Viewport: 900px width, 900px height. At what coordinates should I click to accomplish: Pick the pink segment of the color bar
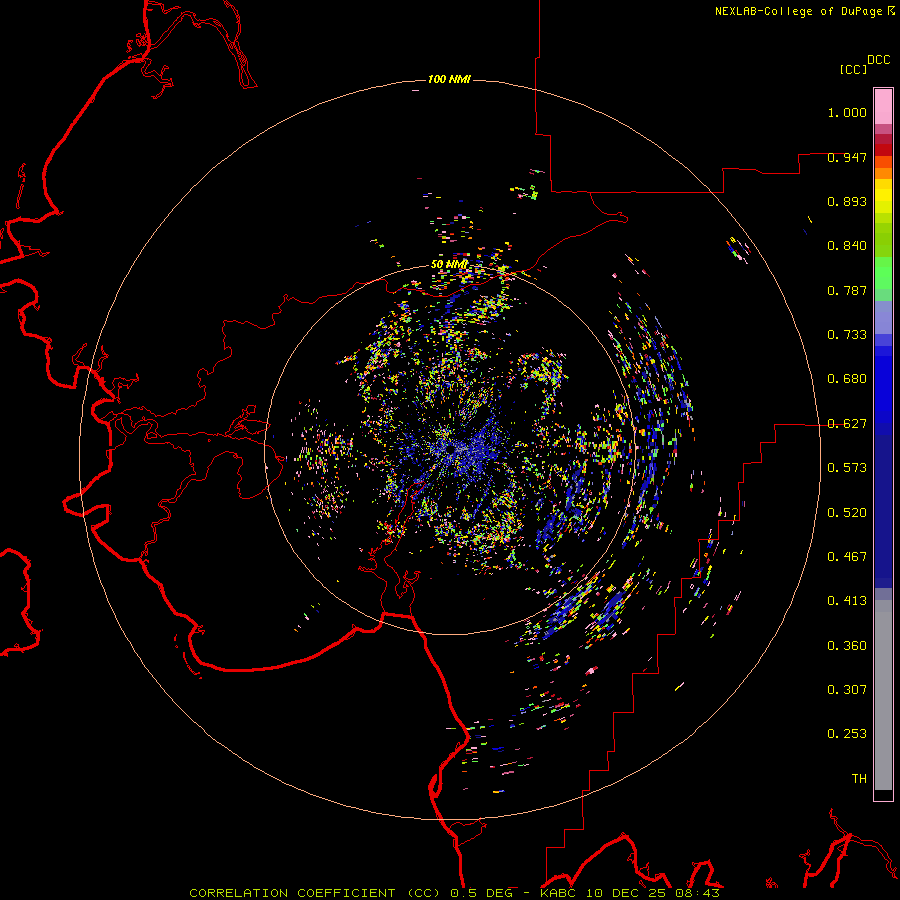click(883, 106)
